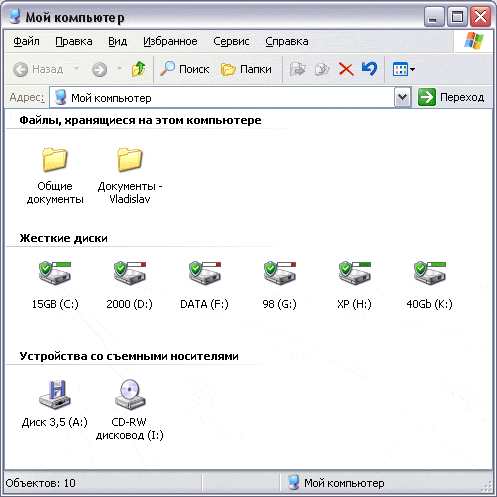Open the Избранное menu

pos(170,41)
